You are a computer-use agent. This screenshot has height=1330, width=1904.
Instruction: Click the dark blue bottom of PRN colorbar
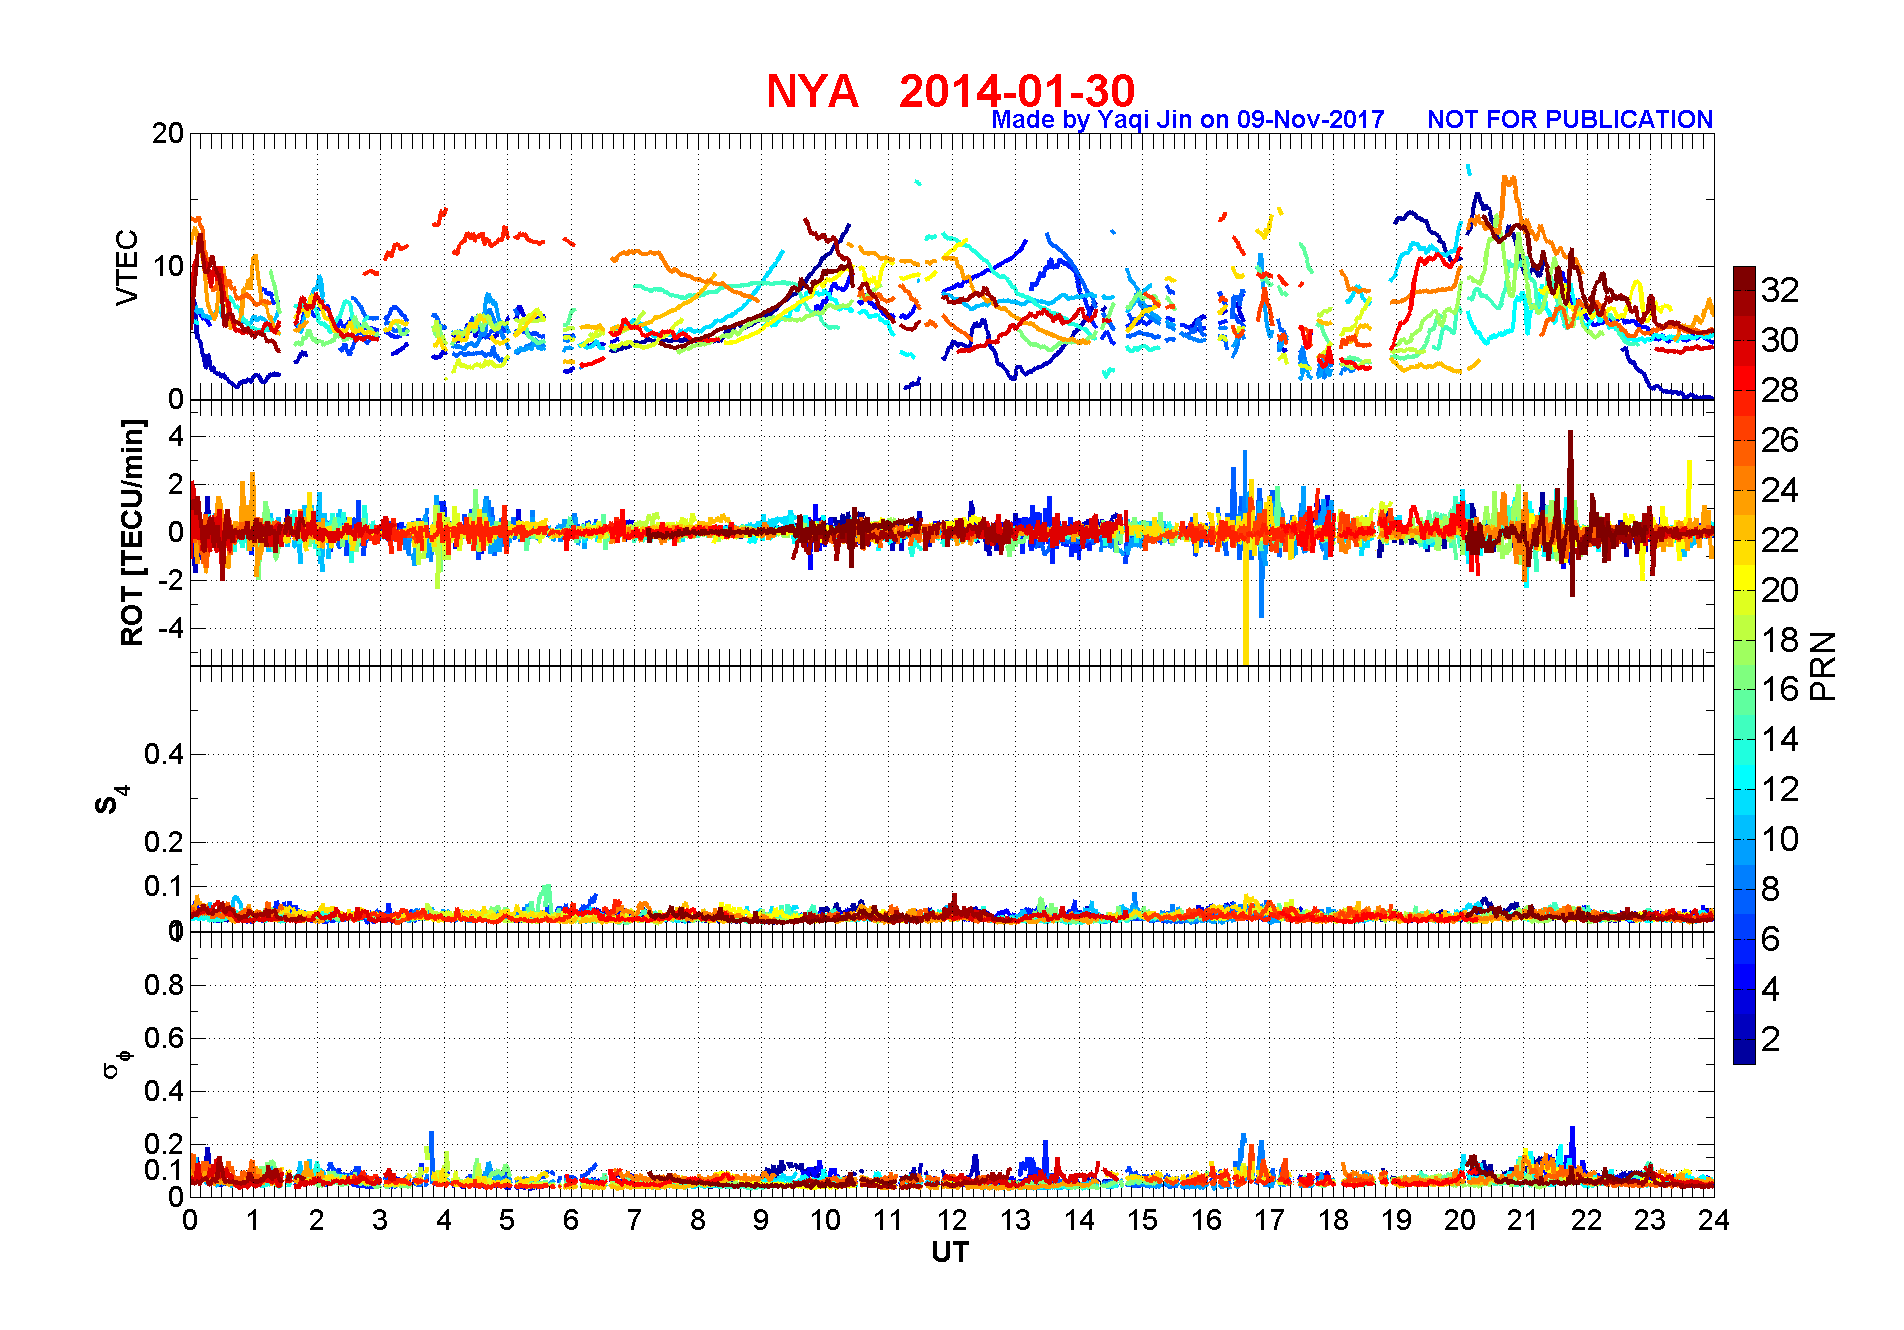pos(1744,1052)
